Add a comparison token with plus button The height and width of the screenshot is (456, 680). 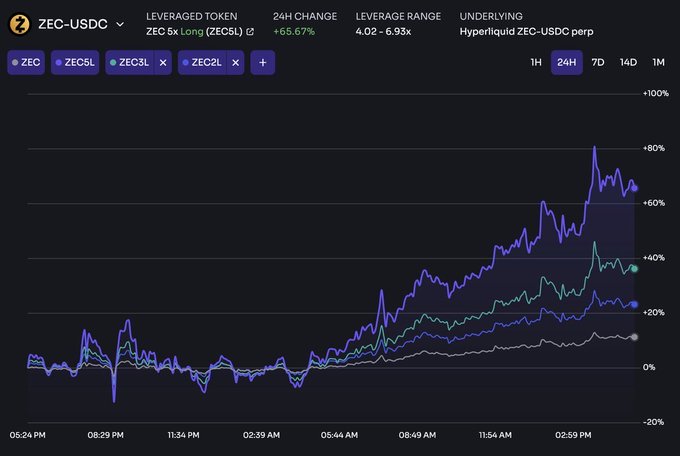point(263,62)
